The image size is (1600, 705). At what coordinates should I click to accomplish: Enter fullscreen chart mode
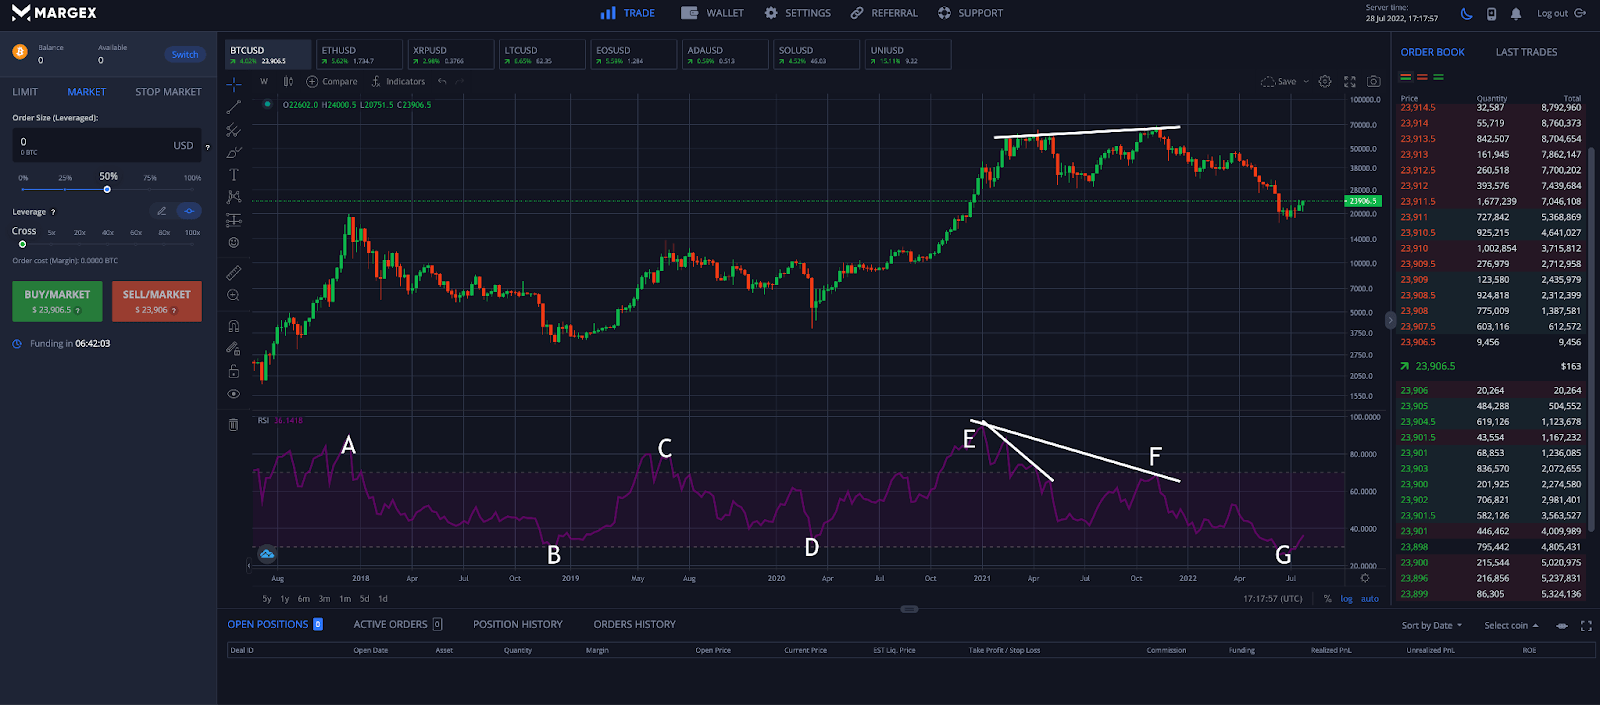click(x=1350, y=82)
